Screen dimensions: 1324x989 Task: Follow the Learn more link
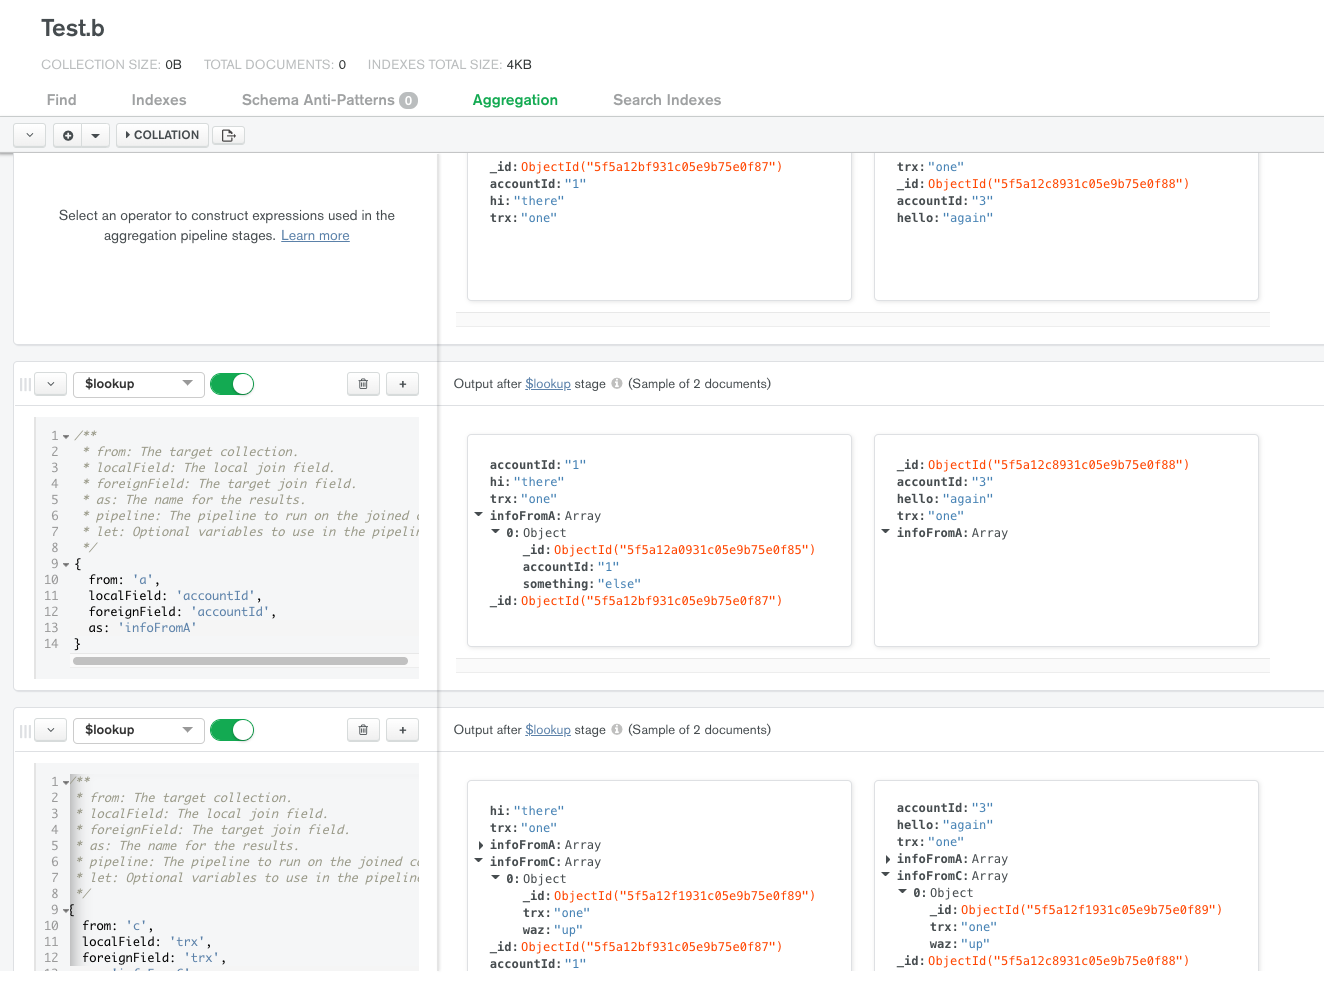pos(315,236)
